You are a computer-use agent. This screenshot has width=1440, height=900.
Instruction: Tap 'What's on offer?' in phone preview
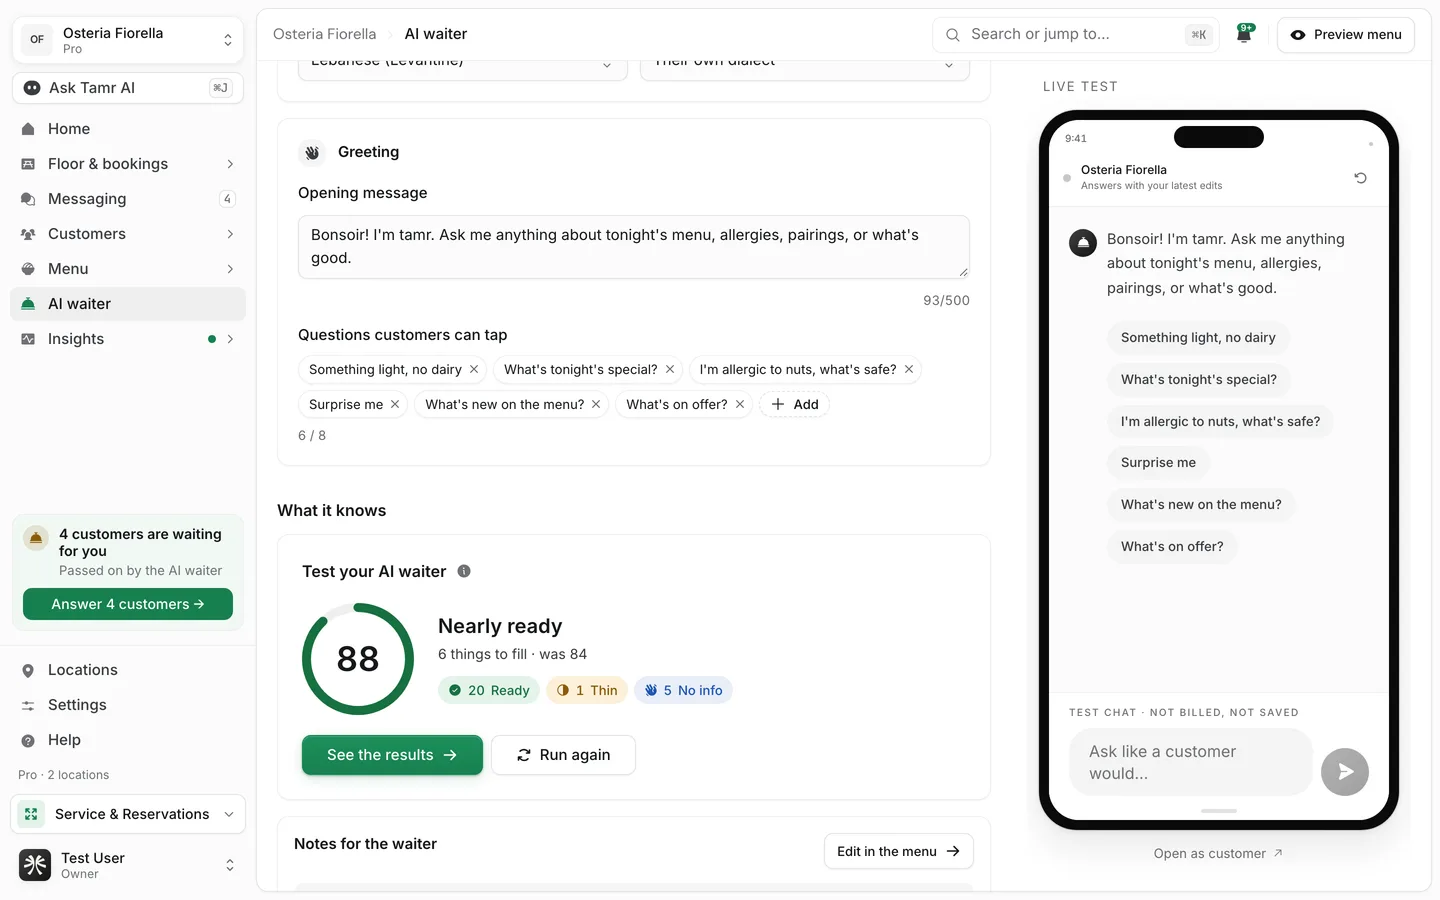(1172, 547)
